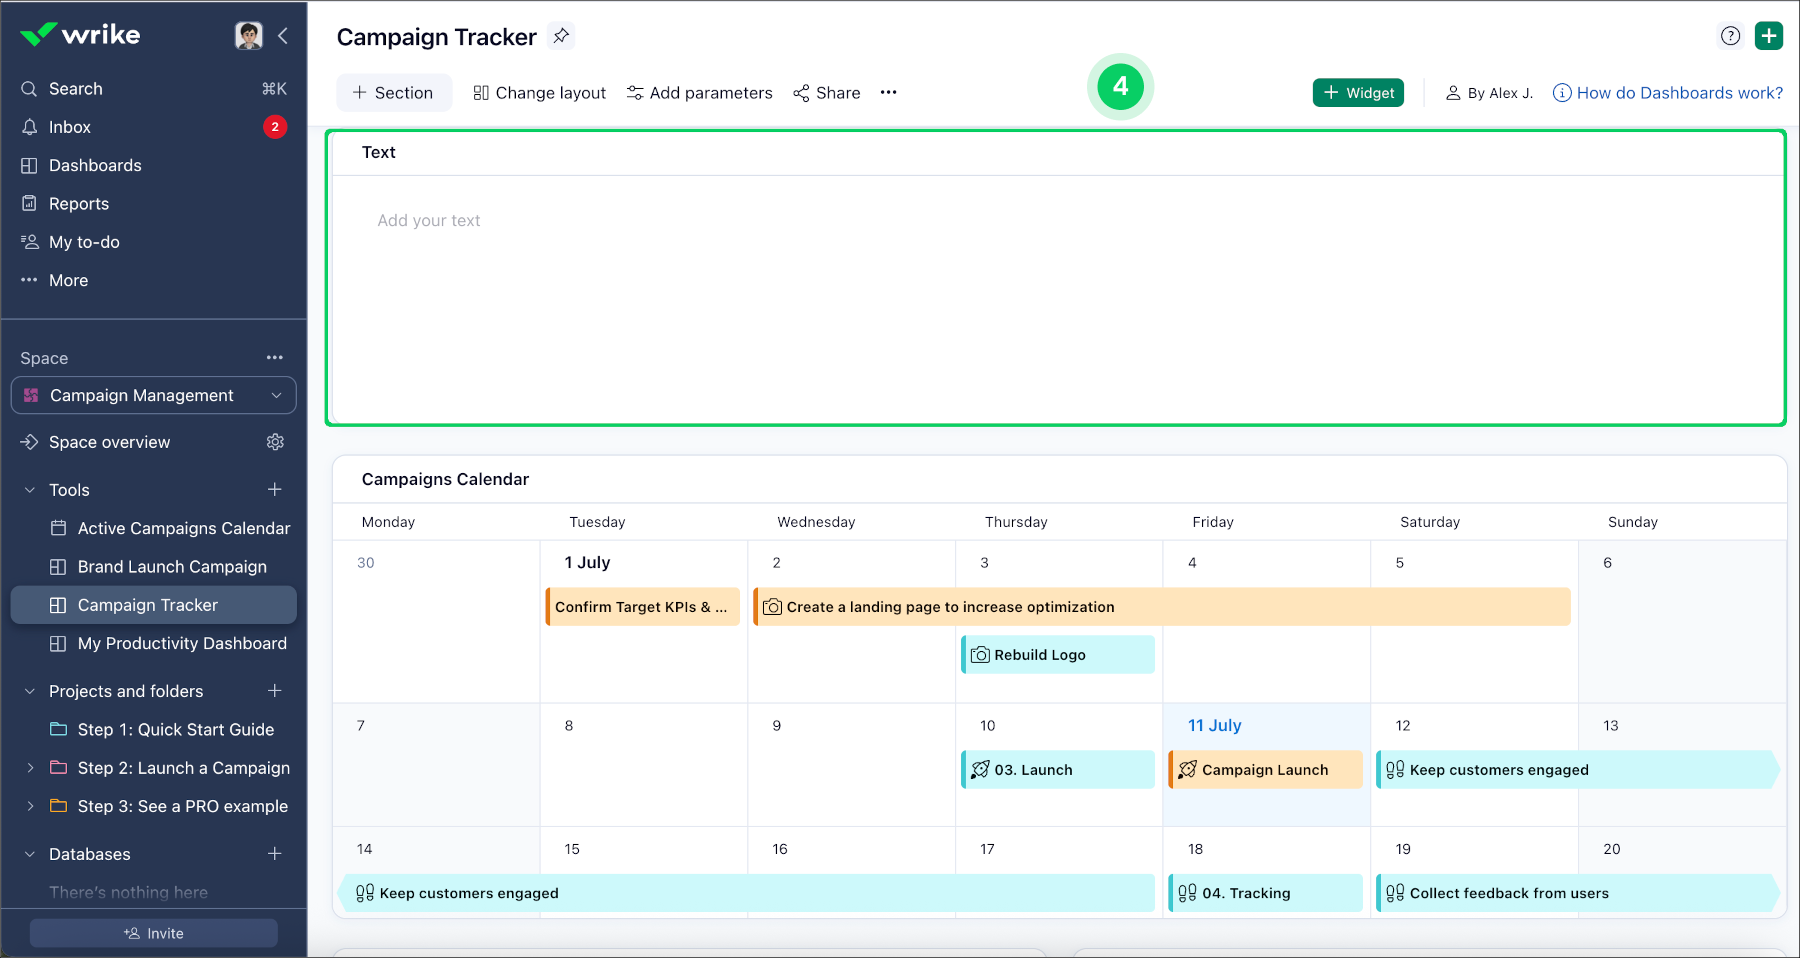Open Inbox from the sidebar

point(70,127)
